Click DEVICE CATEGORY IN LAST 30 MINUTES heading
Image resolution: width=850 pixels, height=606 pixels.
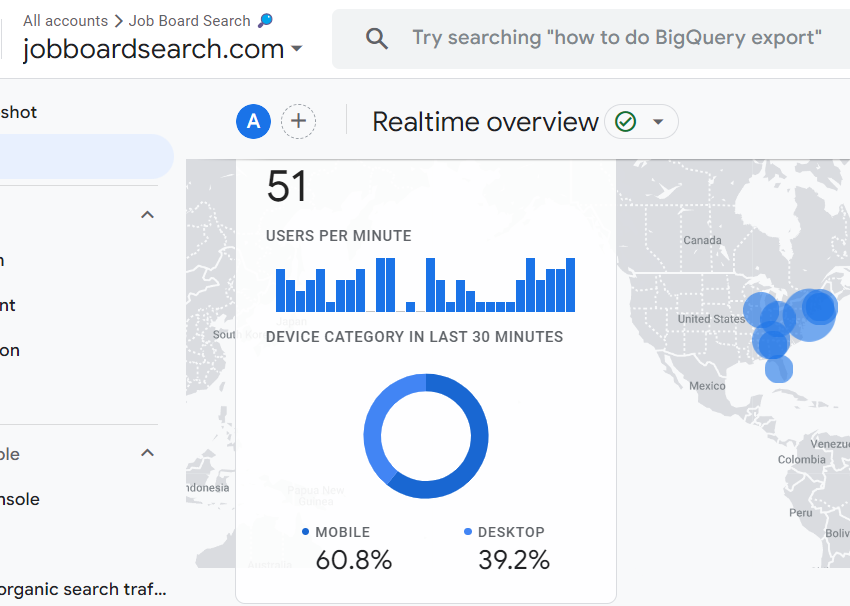tap(414, 337)
